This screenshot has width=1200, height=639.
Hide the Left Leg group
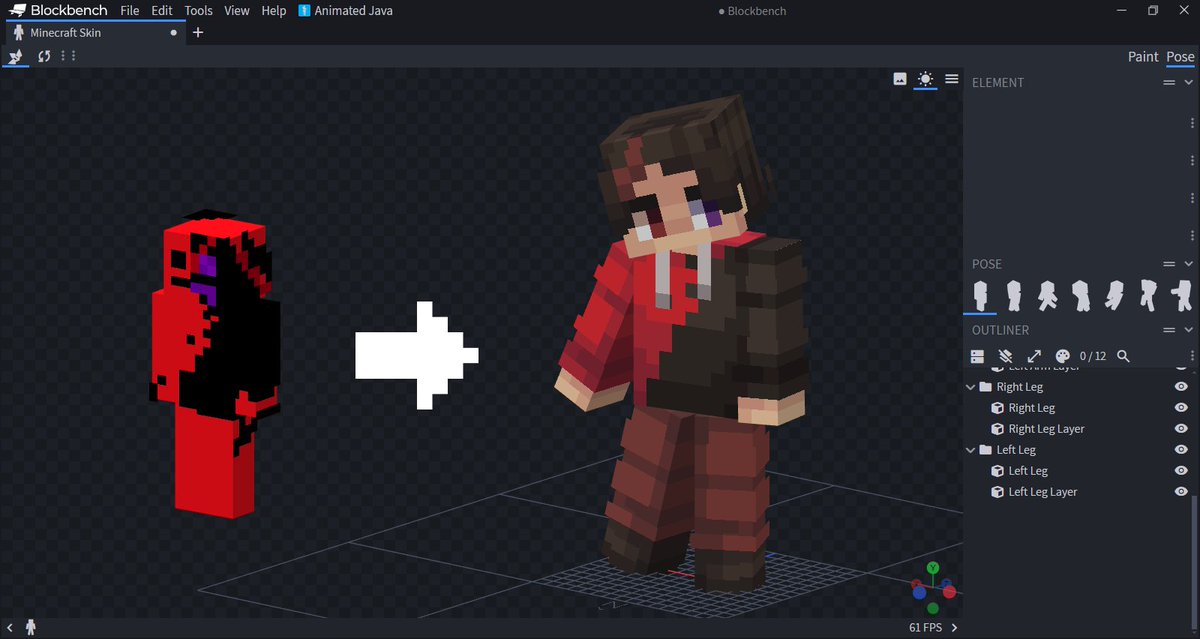click(x=1181, y=450)
